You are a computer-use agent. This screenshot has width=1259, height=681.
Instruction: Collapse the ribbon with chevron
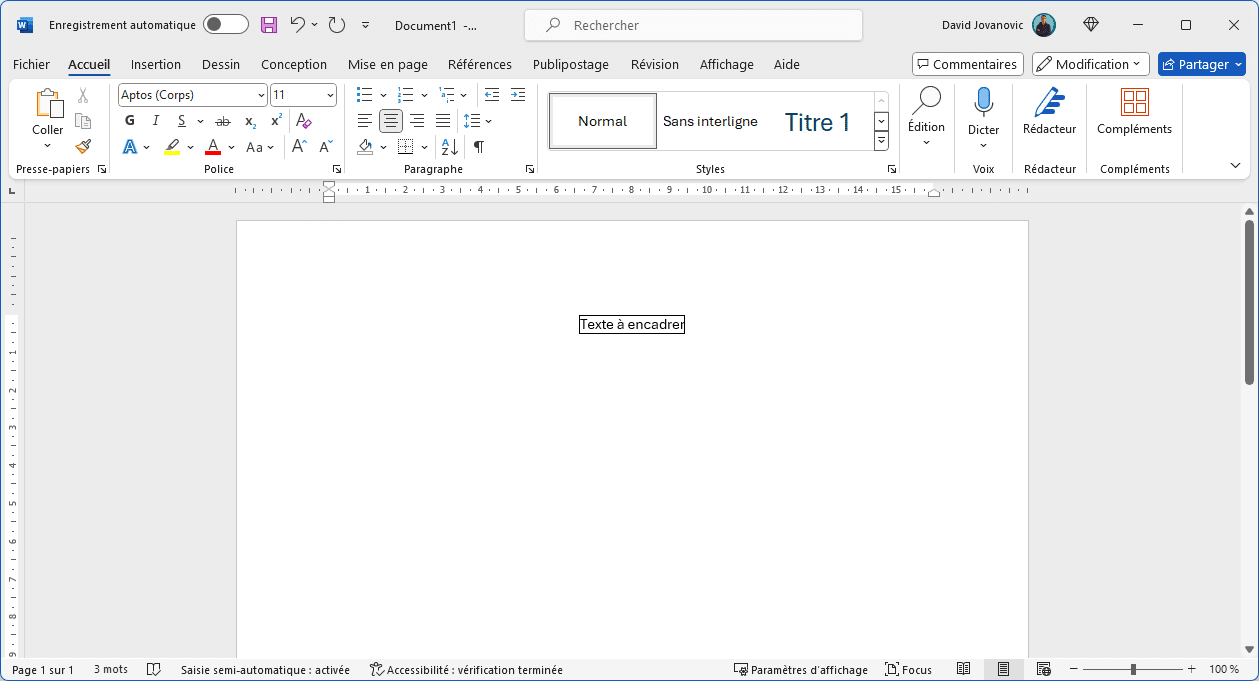(1235, 165)
